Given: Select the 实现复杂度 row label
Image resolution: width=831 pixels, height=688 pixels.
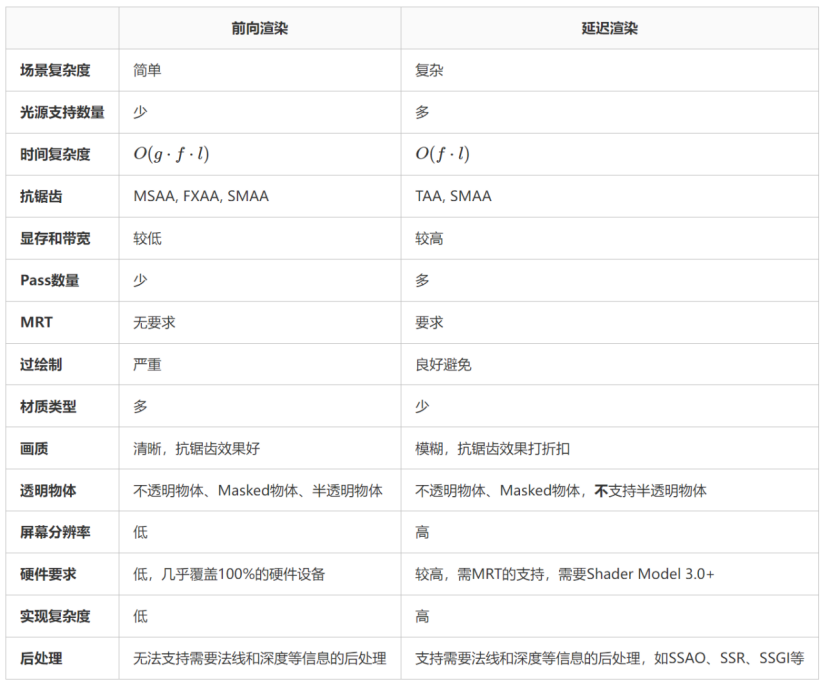Looking at the screenshot, I should point(55,616).
